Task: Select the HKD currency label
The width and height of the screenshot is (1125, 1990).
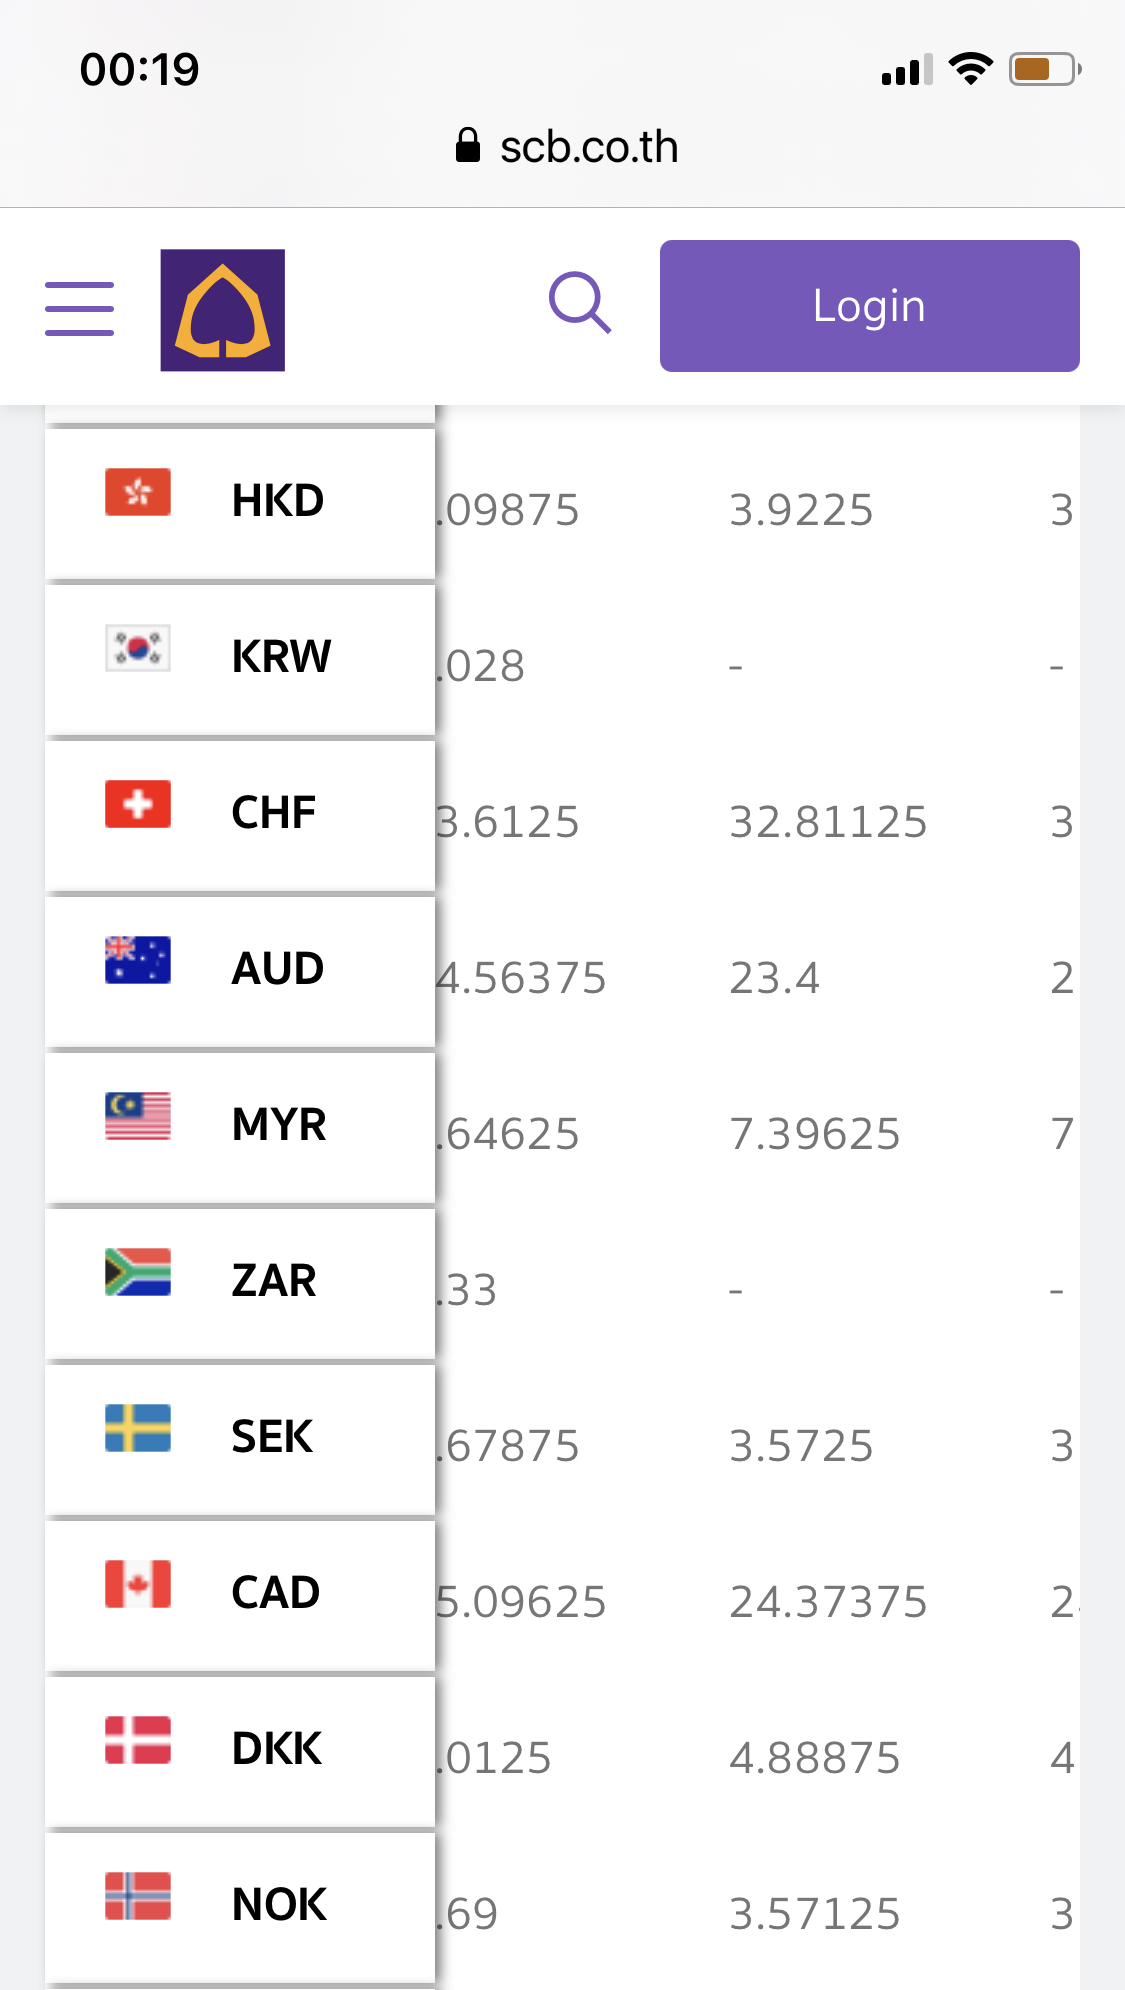Action: click(278, 500)
